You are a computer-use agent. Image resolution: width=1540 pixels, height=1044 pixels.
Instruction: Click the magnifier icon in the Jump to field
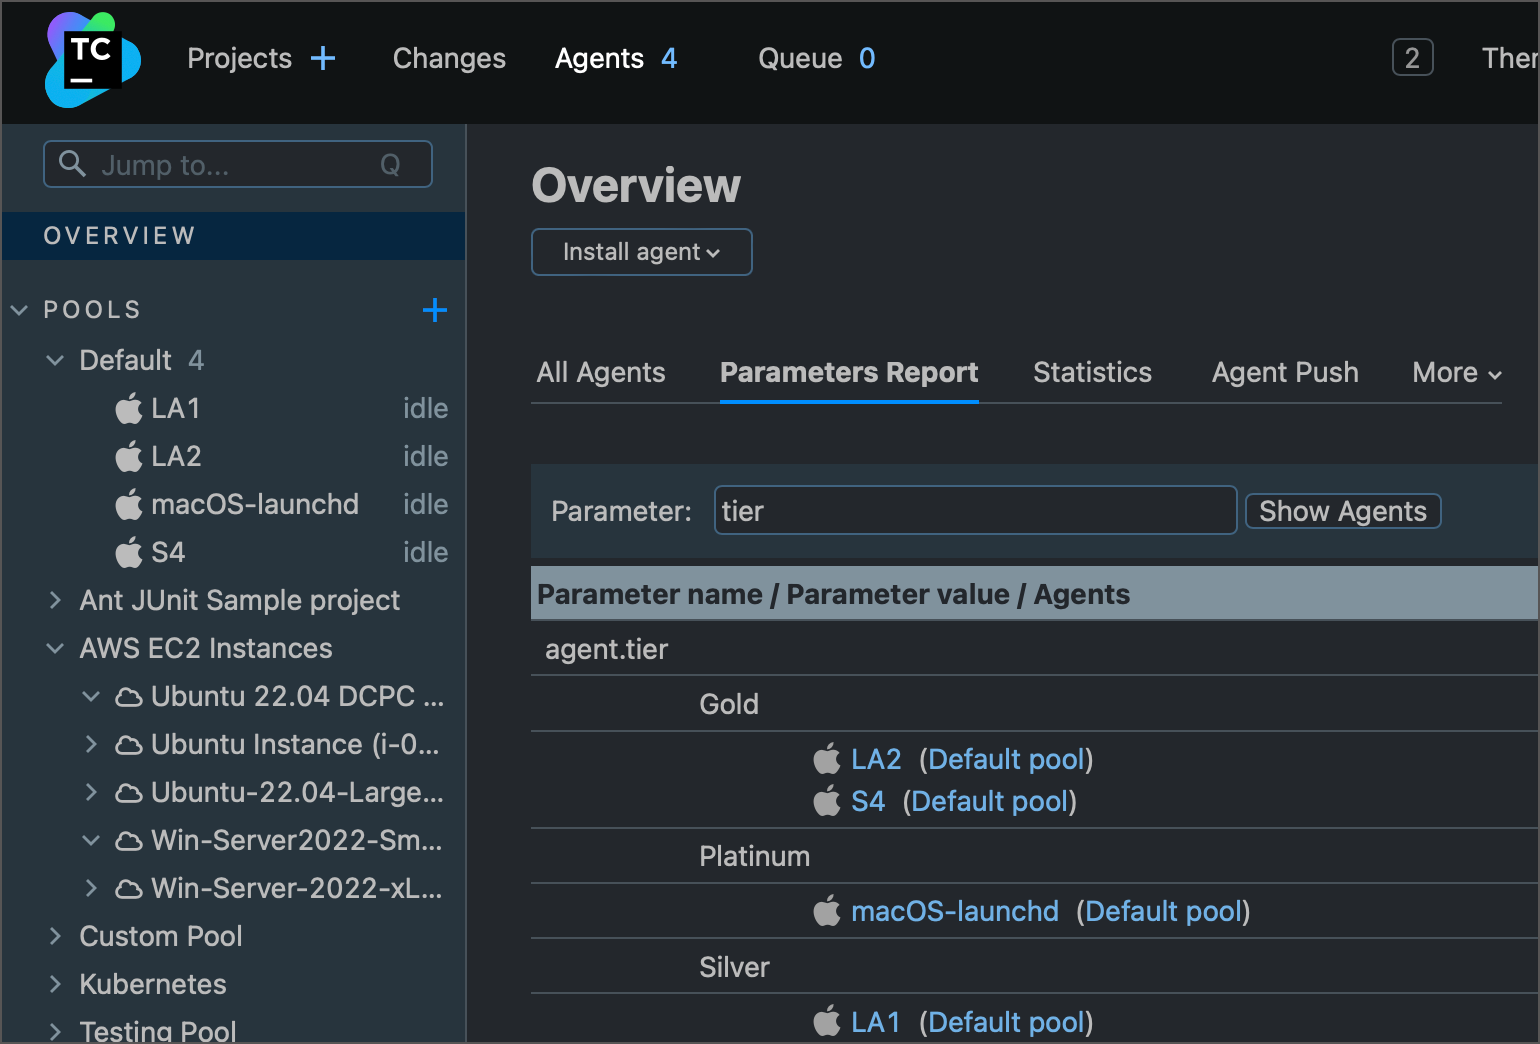(x=72, y=163)
